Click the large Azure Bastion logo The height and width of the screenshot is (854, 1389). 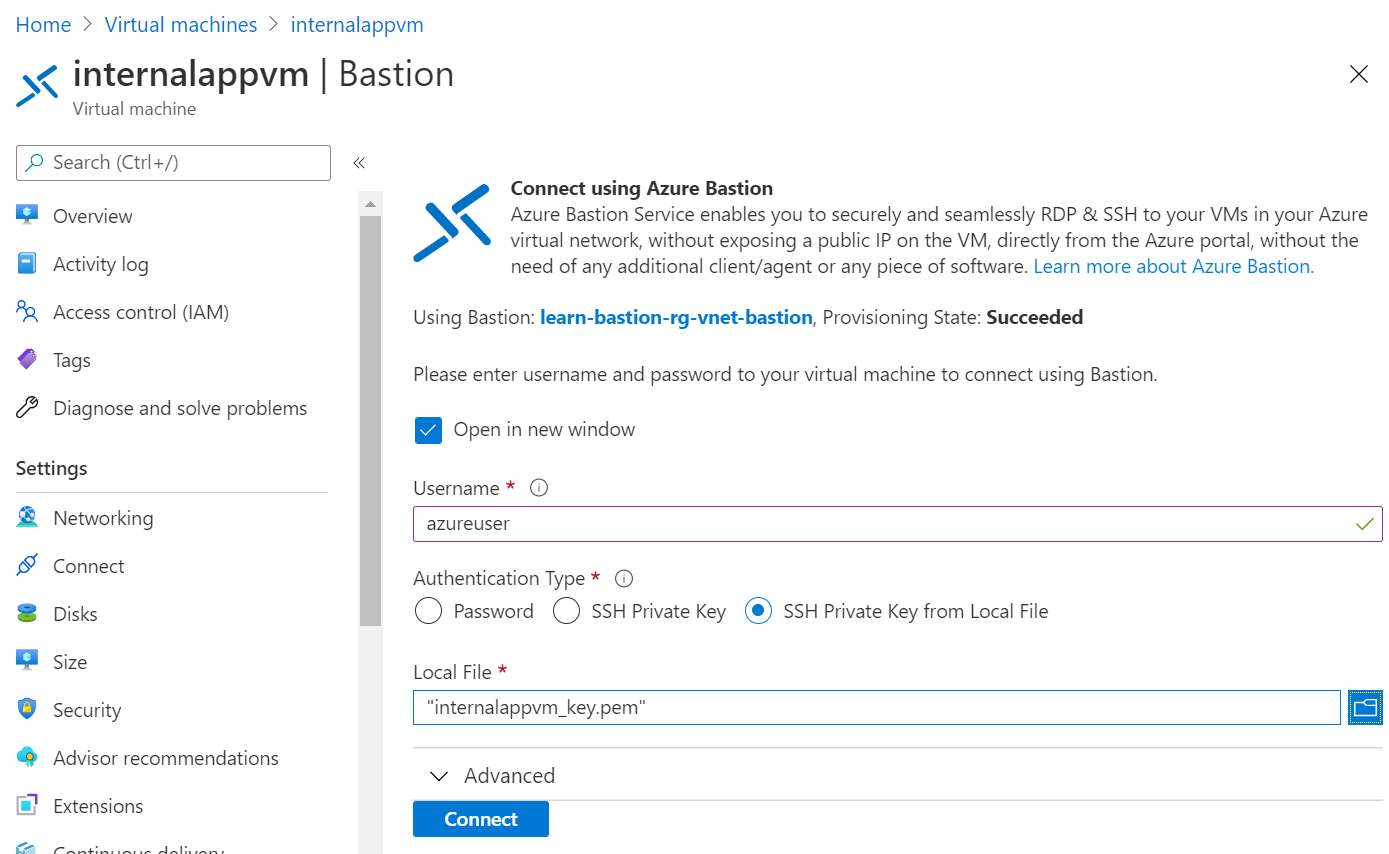click(452, 223)
